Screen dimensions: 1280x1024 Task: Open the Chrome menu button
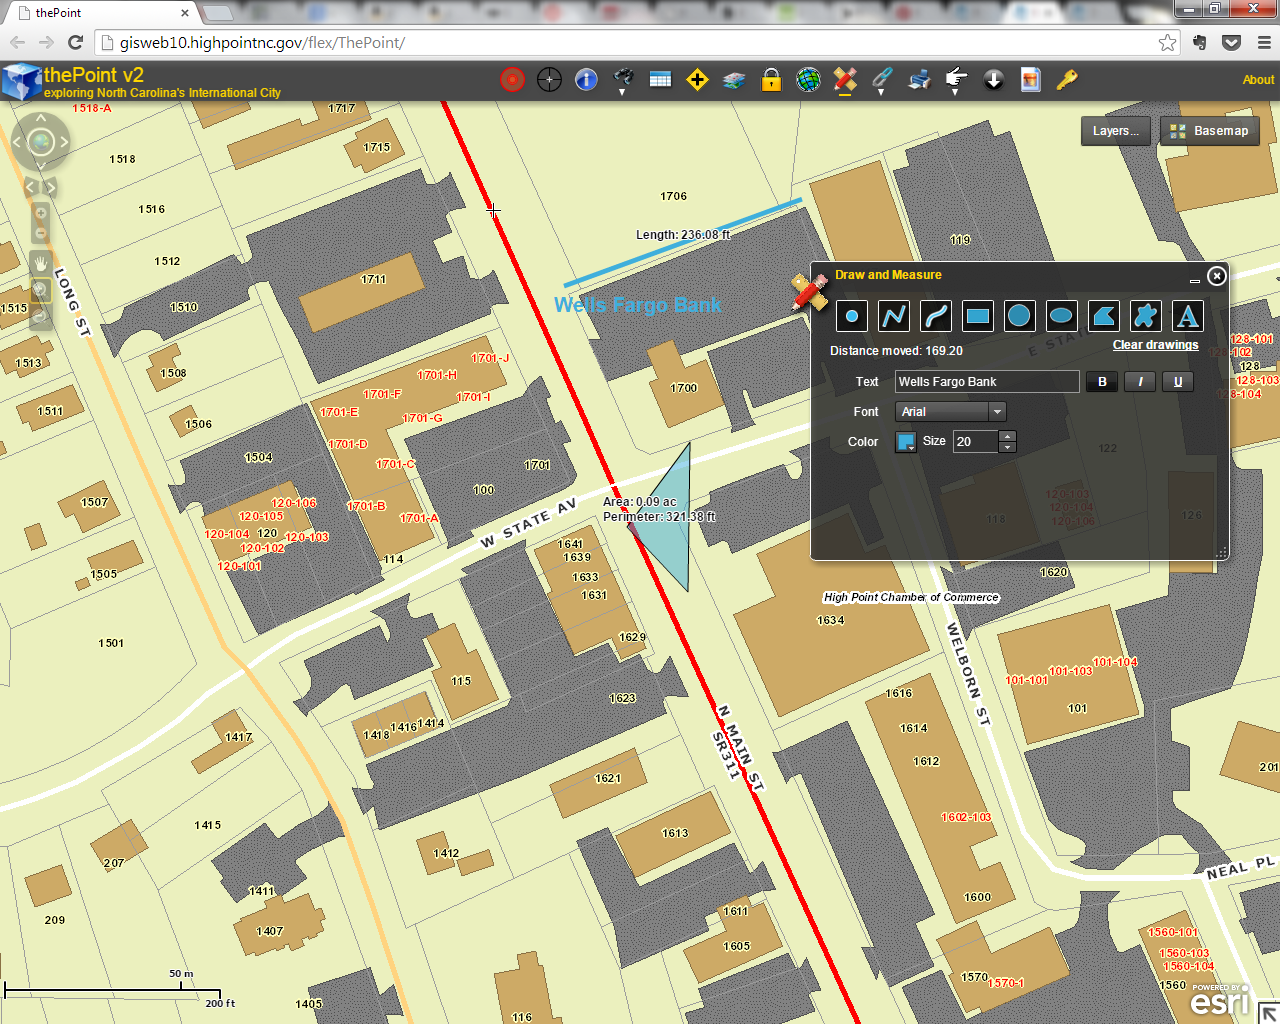tap(1263, 42)
